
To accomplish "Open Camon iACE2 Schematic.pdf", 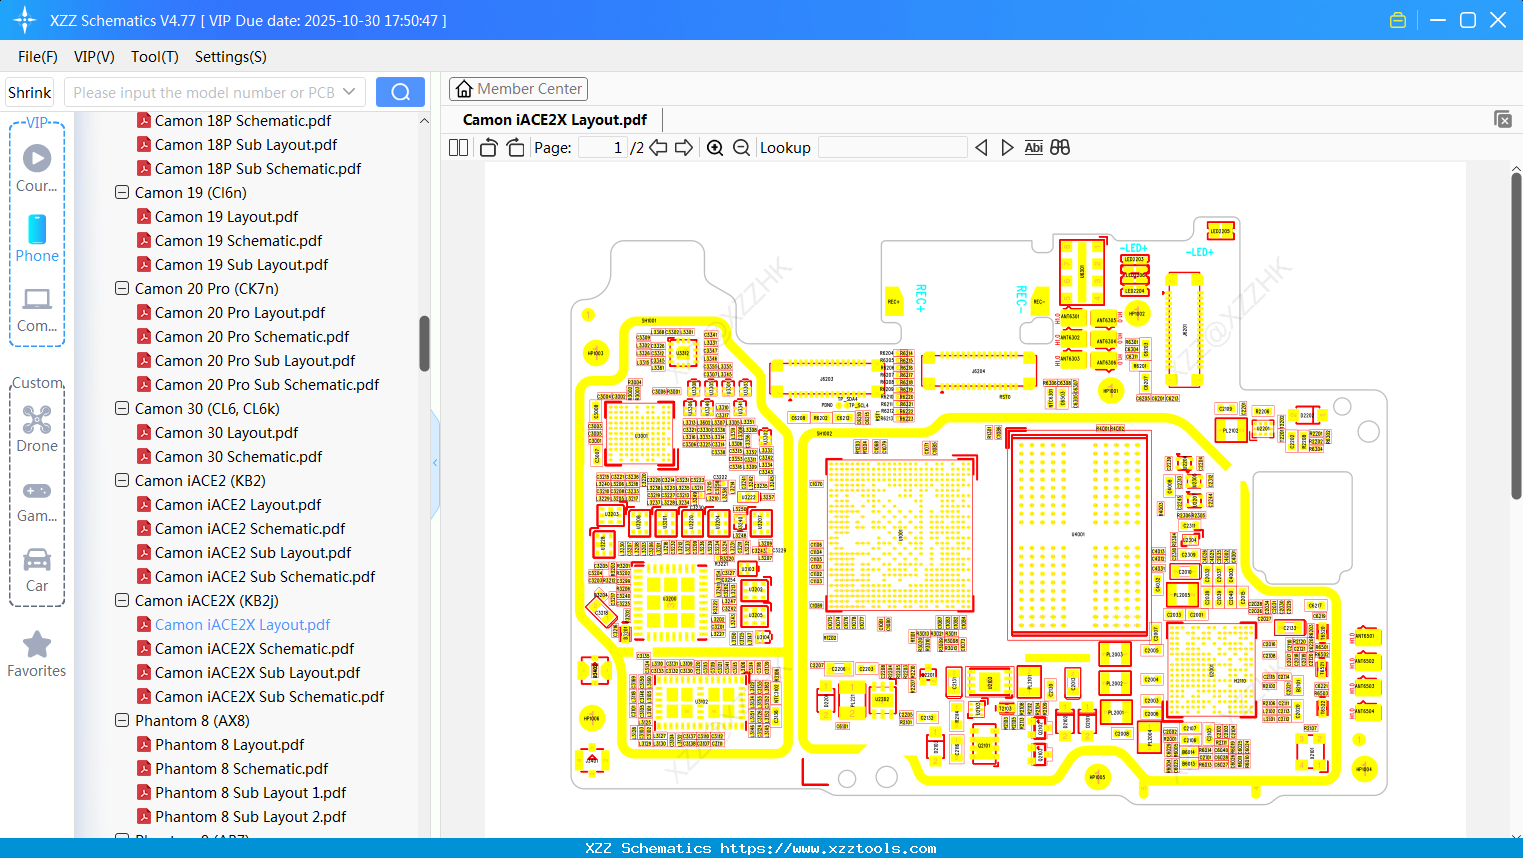I will click(x=250, y=529).
